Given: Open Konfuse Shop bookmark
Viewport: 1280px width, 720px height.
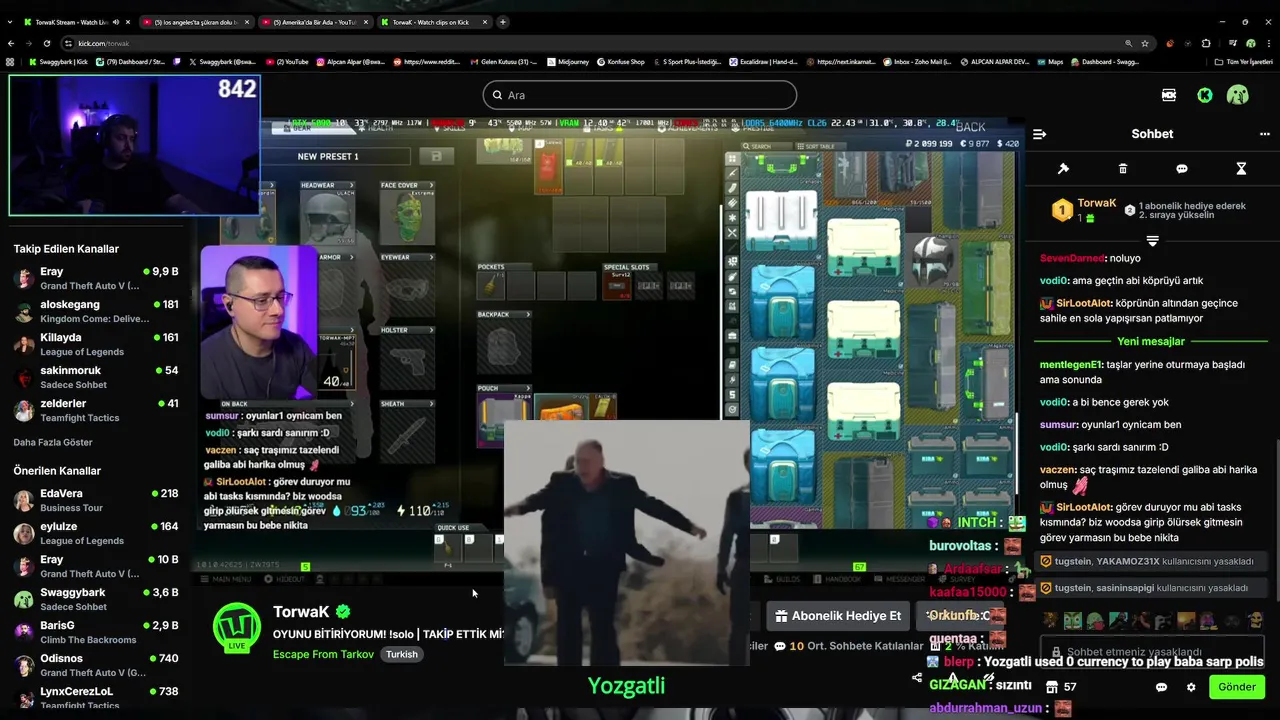Looking at the screenshot, I should tap(621, 62).
